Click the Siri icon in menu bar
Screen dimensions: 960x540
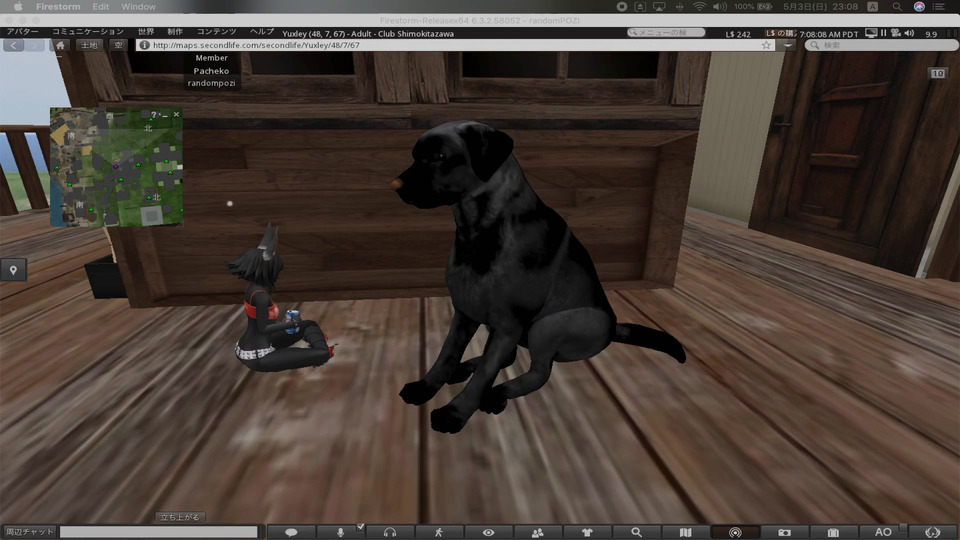919,7
